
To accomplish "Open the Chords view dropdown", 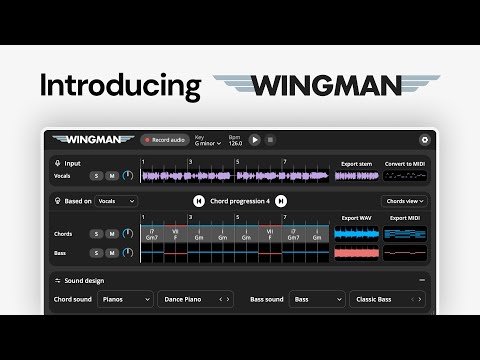I will [404, 201].
